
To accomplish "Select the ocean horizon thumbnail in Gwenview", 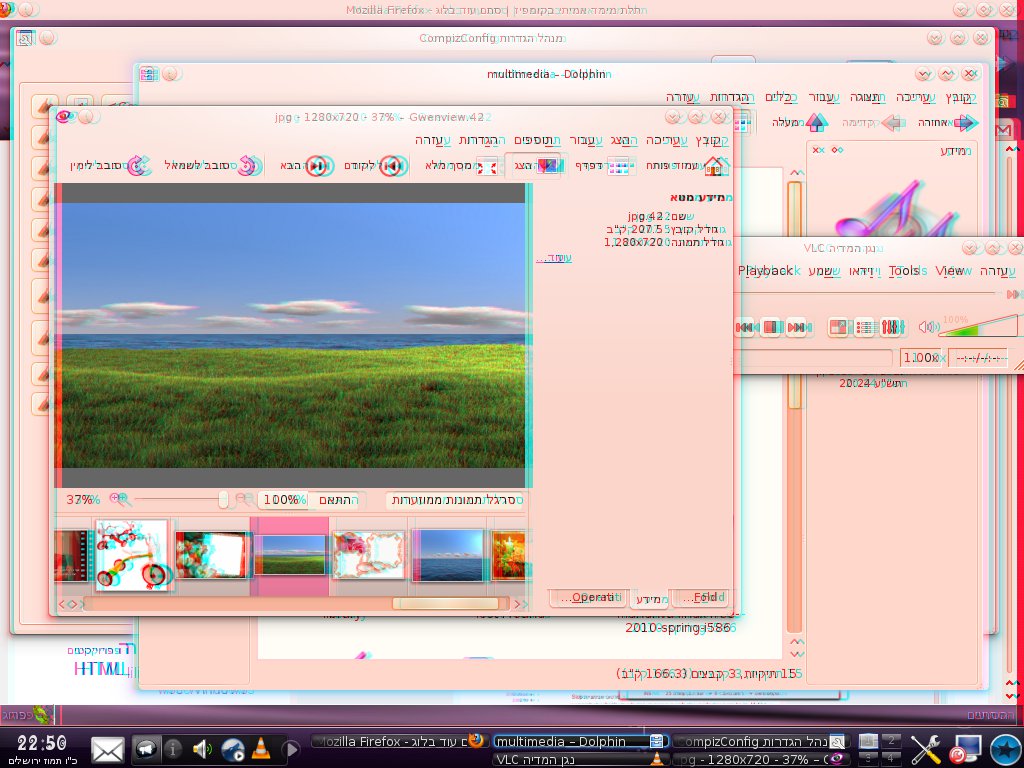I will pyautogui.click(x=448, y=555).
